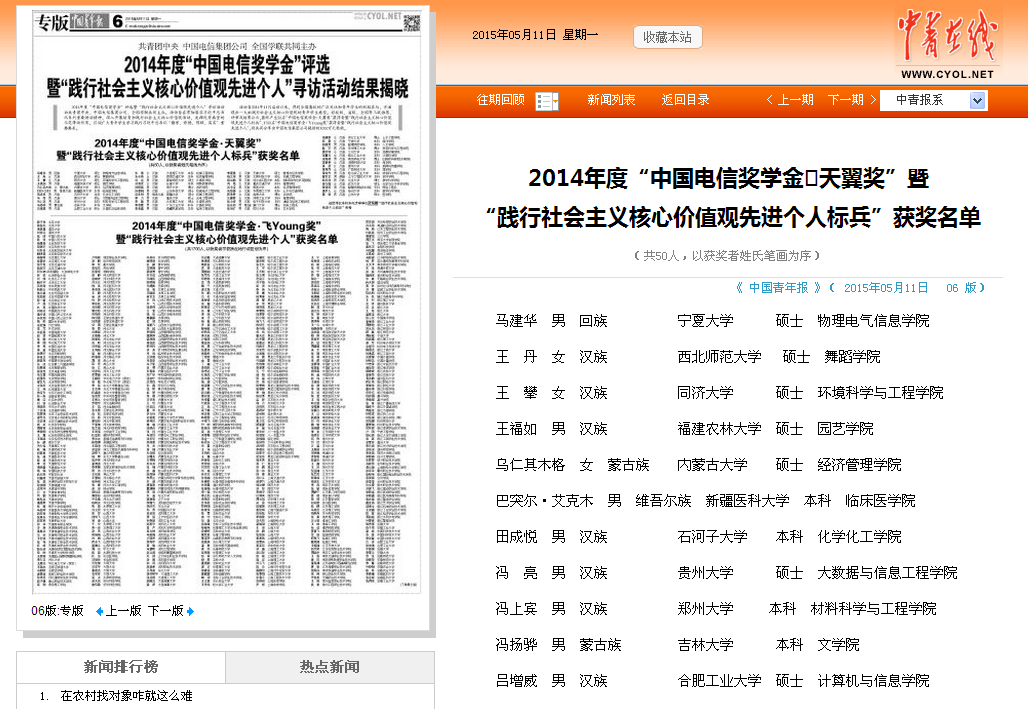Click the 收藏本站 button
1028x709 pixels.
tap(667, 36)
